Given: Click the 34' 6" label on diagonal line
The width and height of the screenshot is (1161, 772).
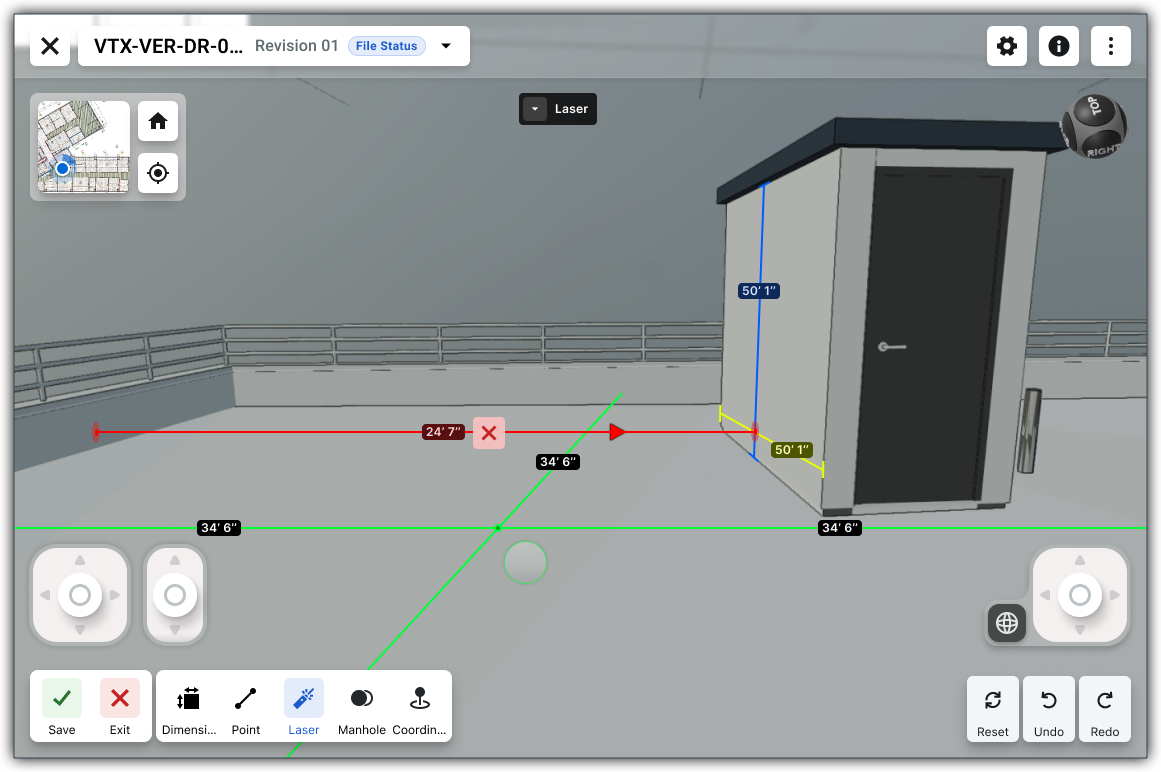Looking at the screenshot, I should [x=558, y=462].
